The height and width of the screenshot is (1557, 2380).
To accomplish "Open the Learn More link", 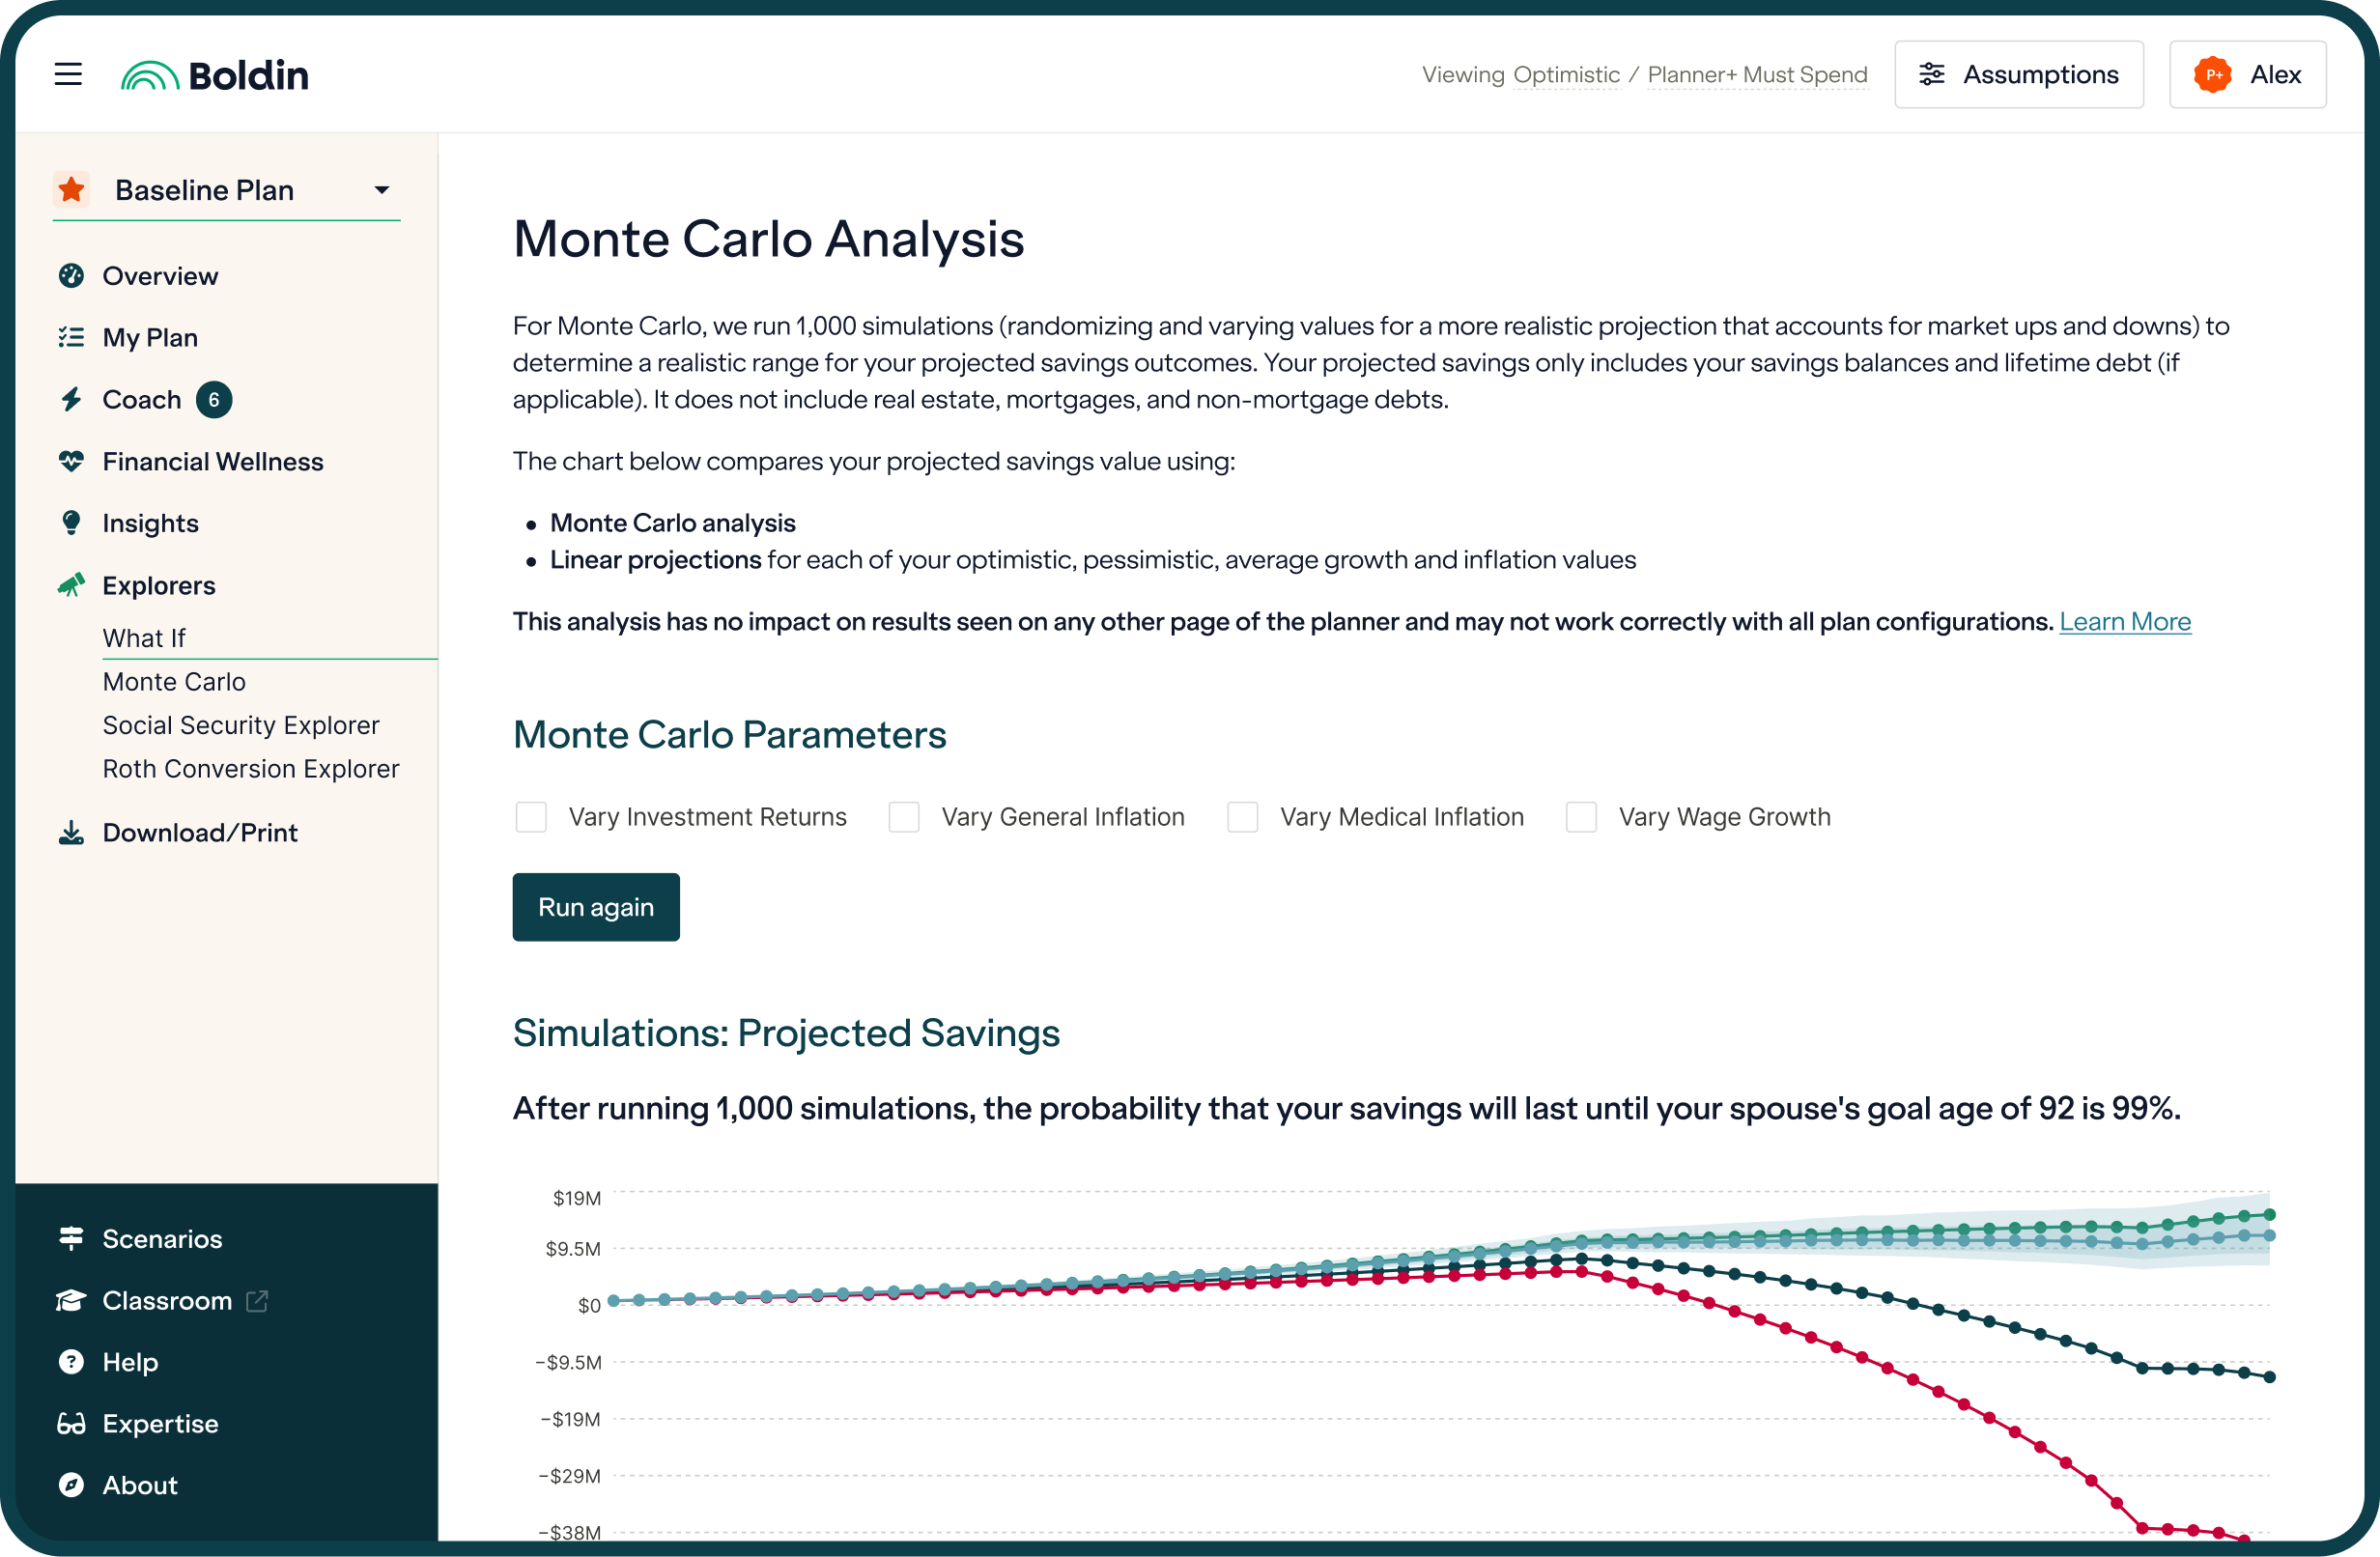I will coord(2125,620).
